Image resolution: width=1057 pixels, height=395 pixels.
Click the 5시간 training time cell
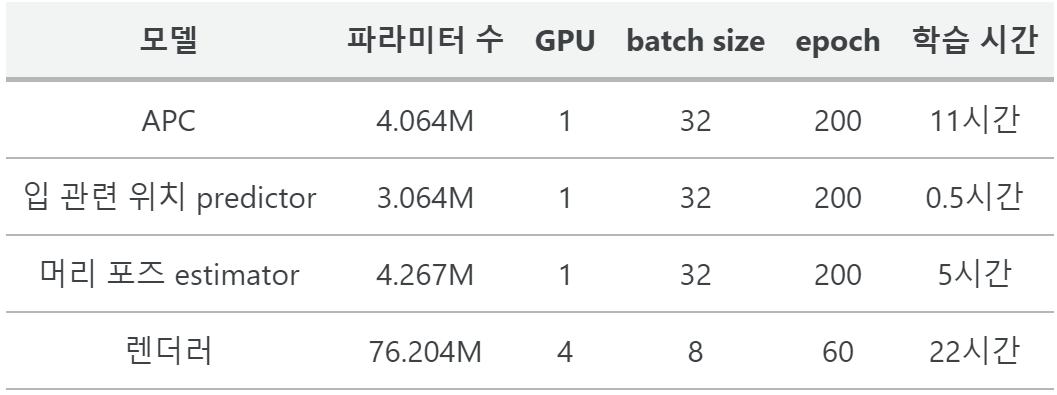click(x=974, y=275)
